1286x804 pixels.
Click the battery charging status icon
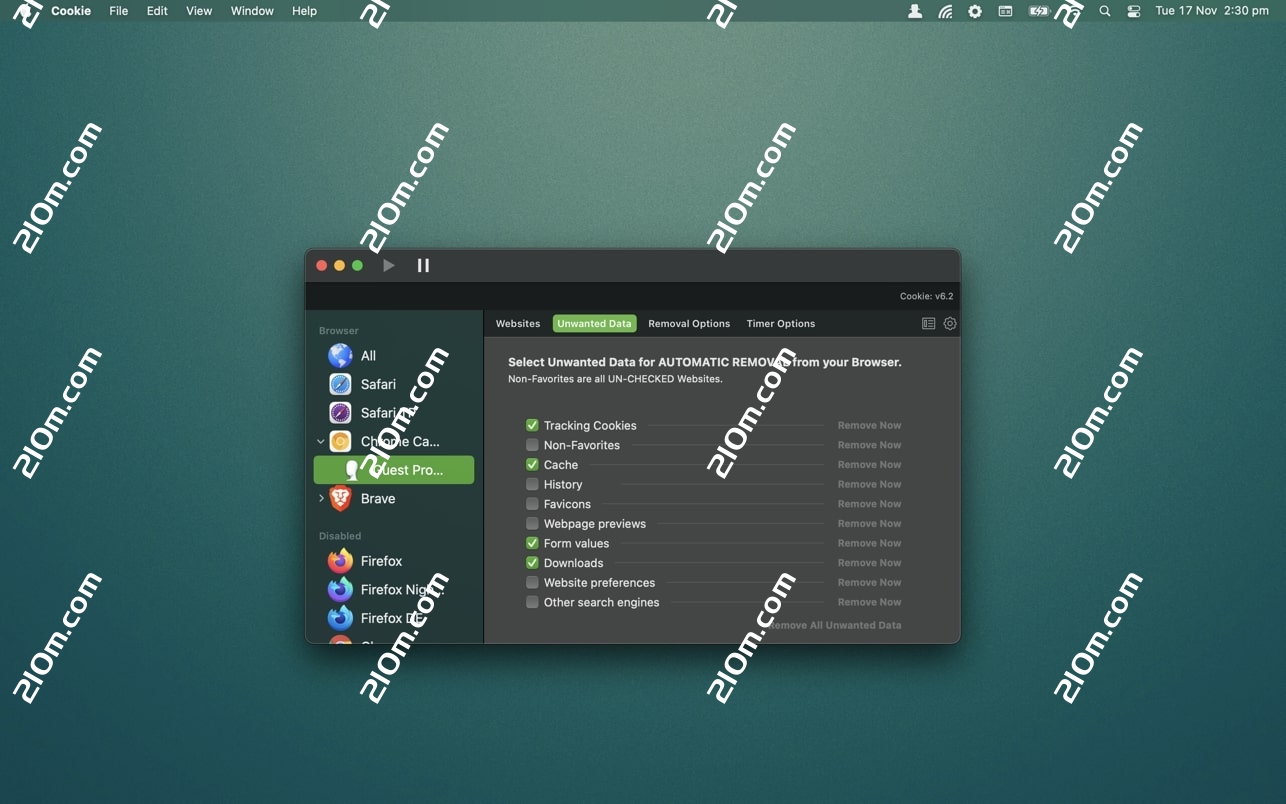1039,11
